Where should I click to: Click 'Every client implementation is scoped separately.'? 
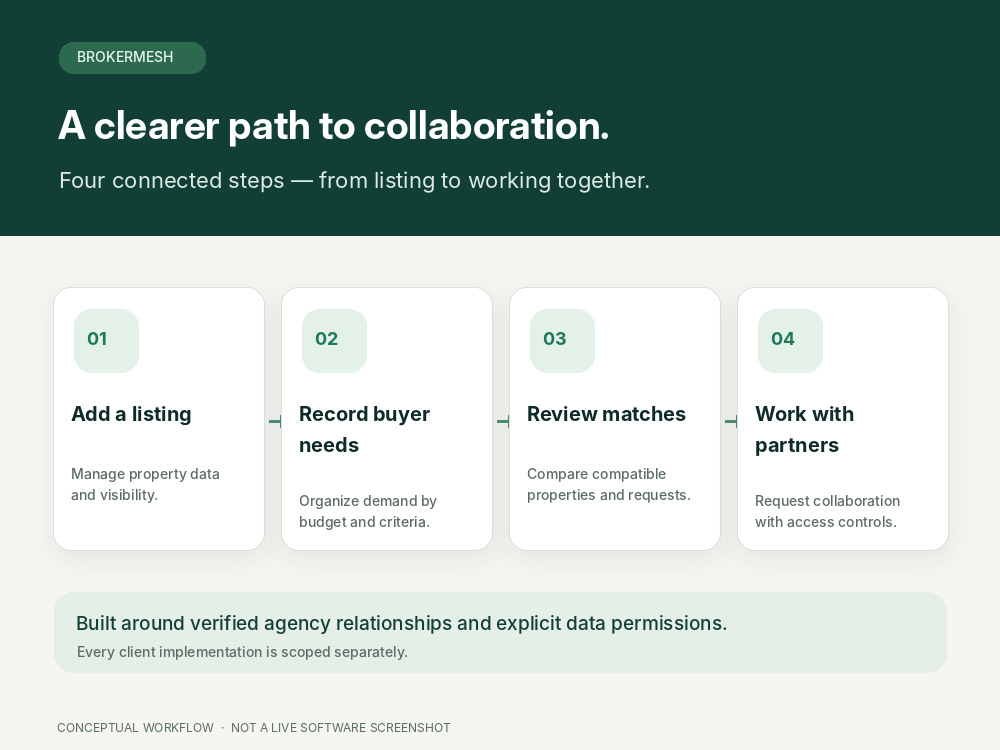tap(242, 652)
